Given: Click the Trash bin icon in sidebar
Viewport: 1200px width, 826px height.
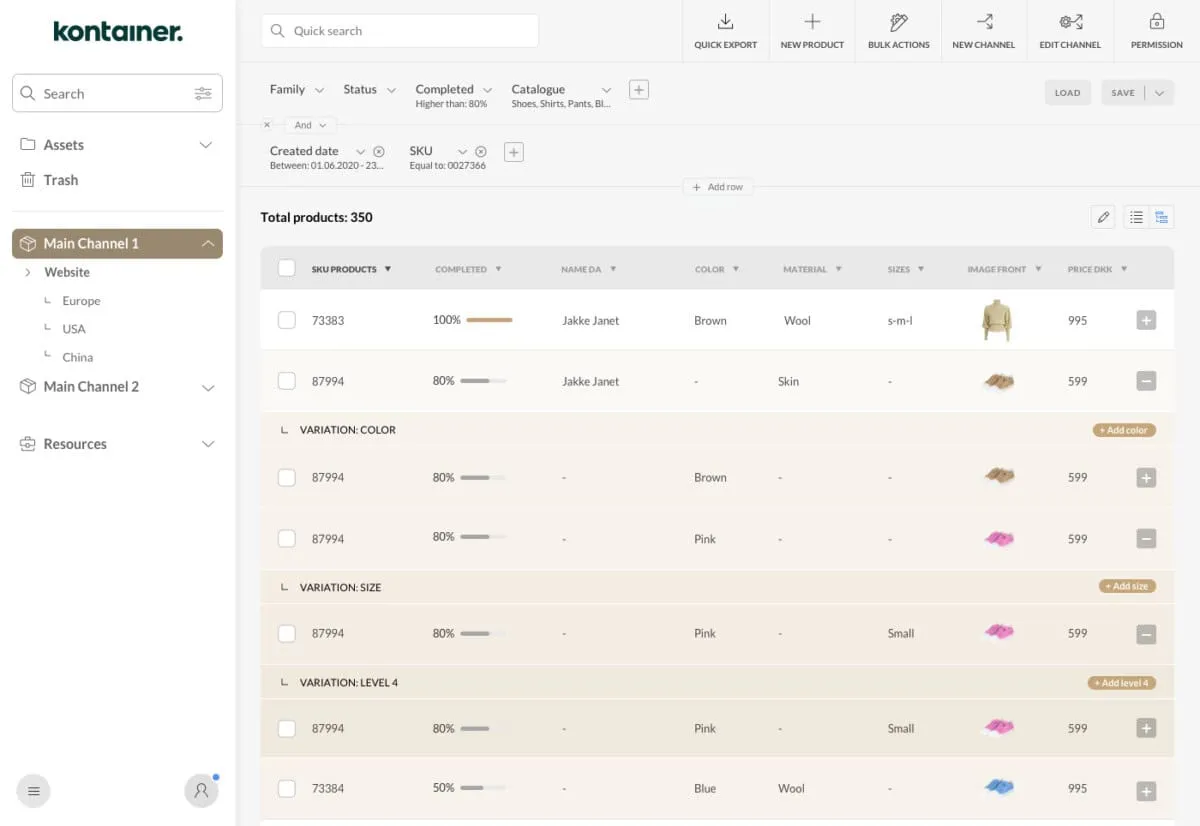Looking at the screenshot, I should point(28,180).
